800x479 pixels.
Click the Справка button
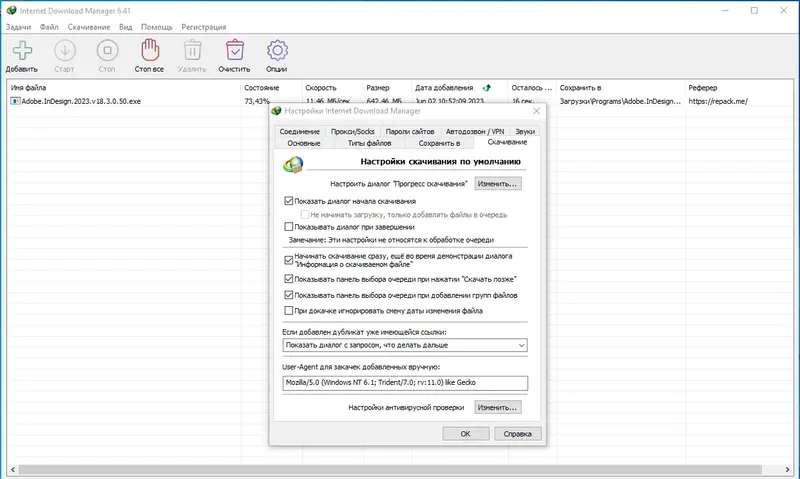coord(517,434)
